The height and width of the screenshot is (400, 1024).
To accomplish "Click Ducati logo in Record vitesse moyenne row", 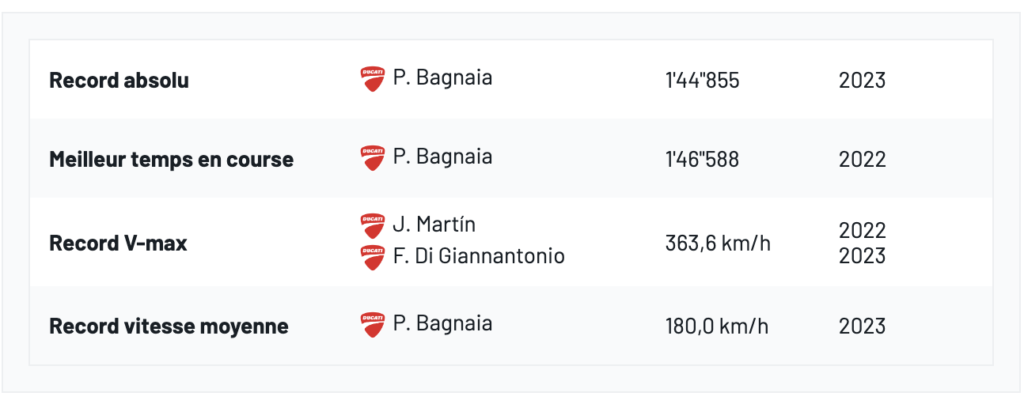I will pyautogui.click(x=372, y=324).
